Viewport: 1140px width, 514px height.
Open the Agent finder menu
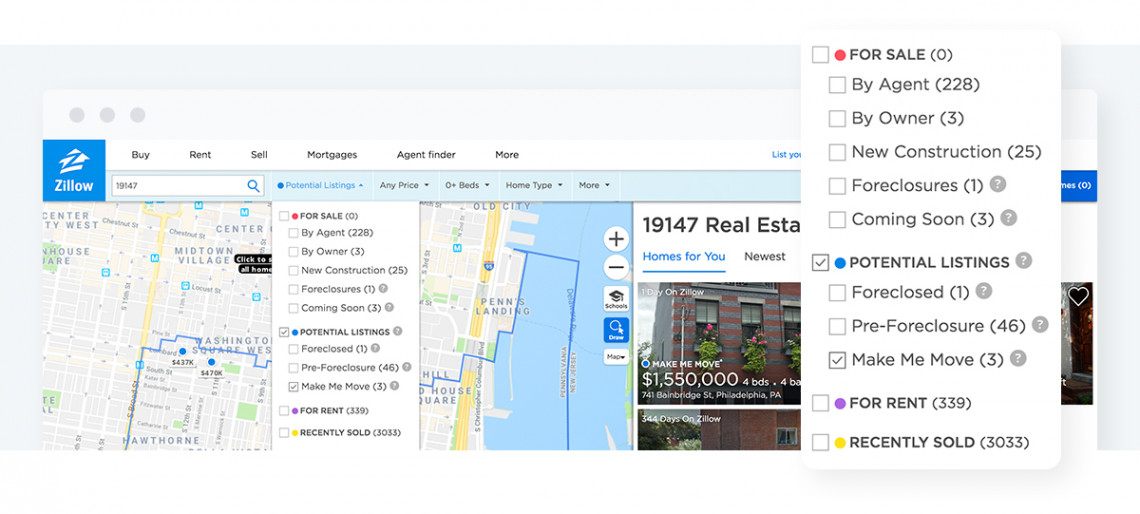(x=426, y=155)
